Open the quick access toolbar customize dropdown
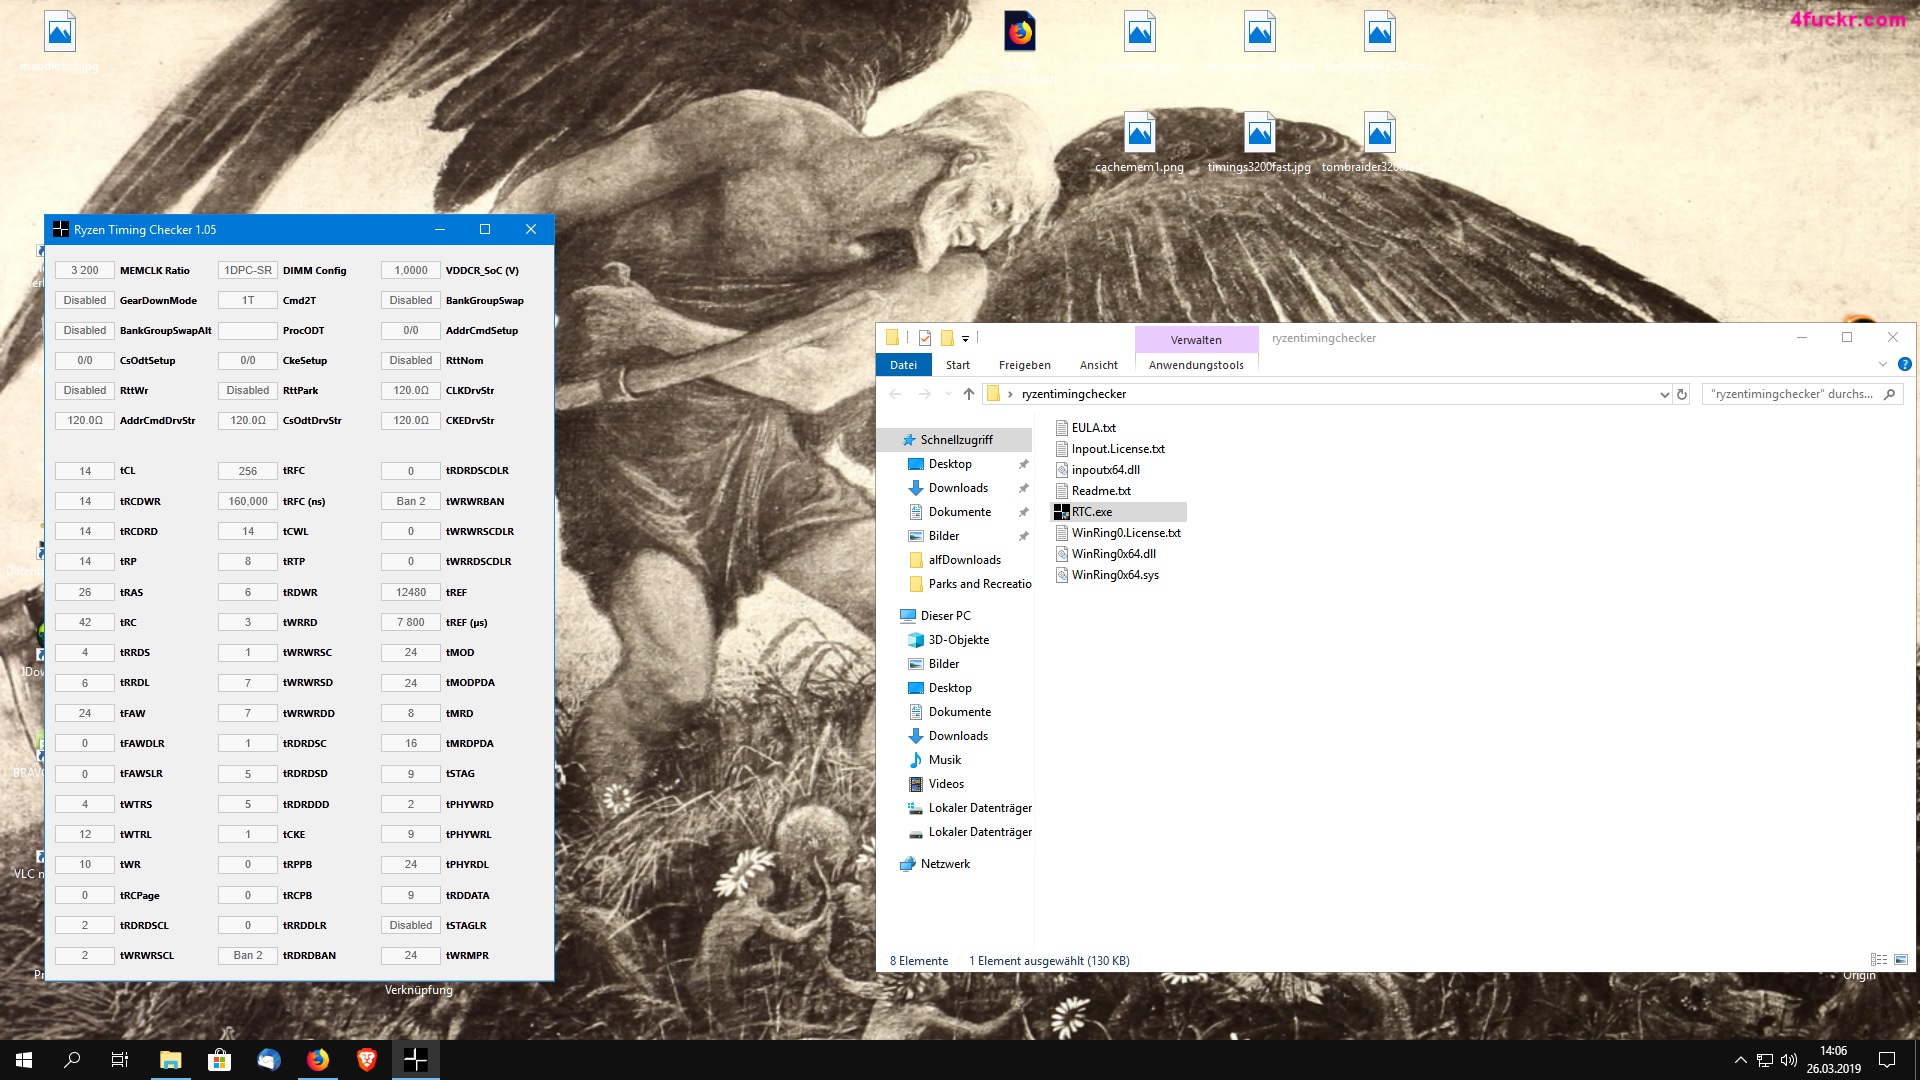Screen dimensions: 1920x1080 (x=965, y=339)
